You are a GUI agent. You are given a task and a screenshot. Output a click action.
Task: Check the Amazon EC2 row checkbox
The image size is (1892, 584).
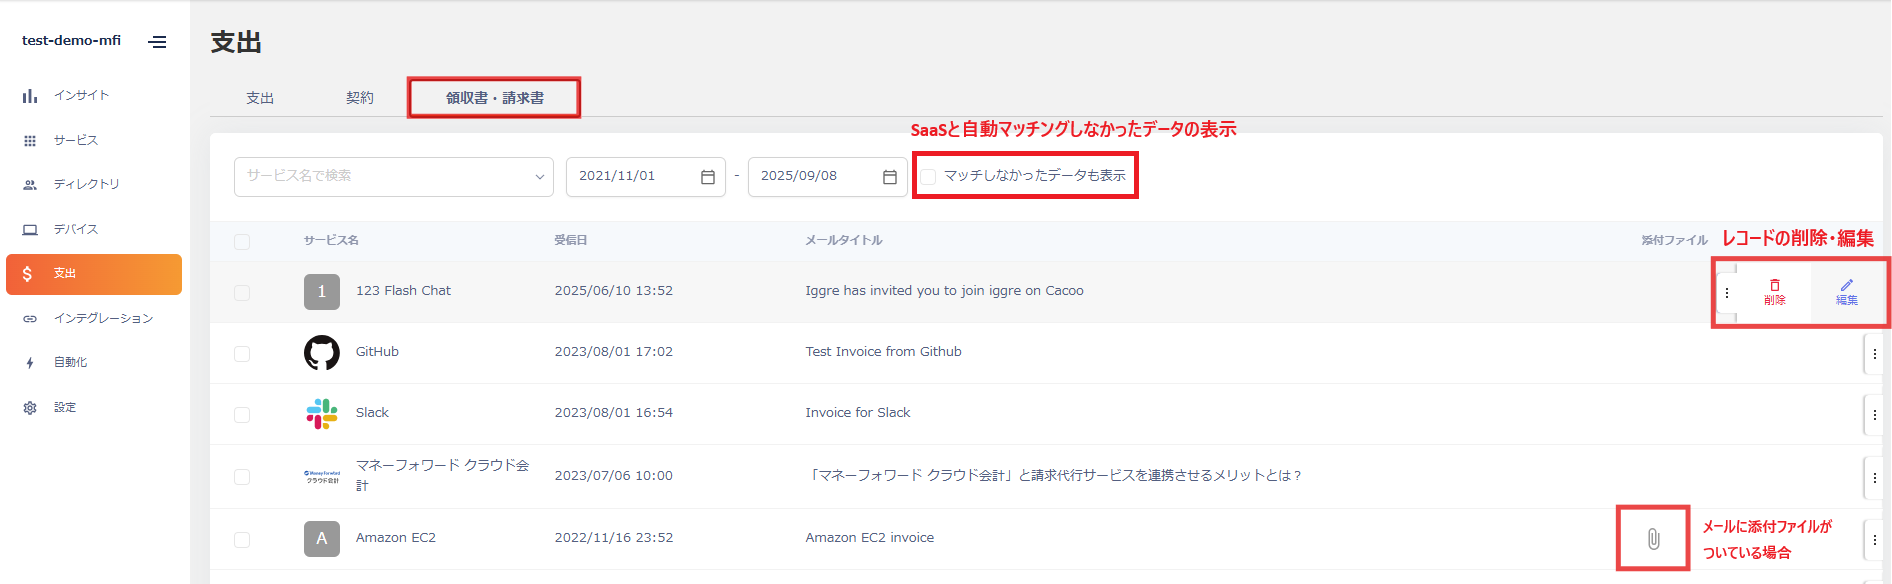tap(242, 540)
